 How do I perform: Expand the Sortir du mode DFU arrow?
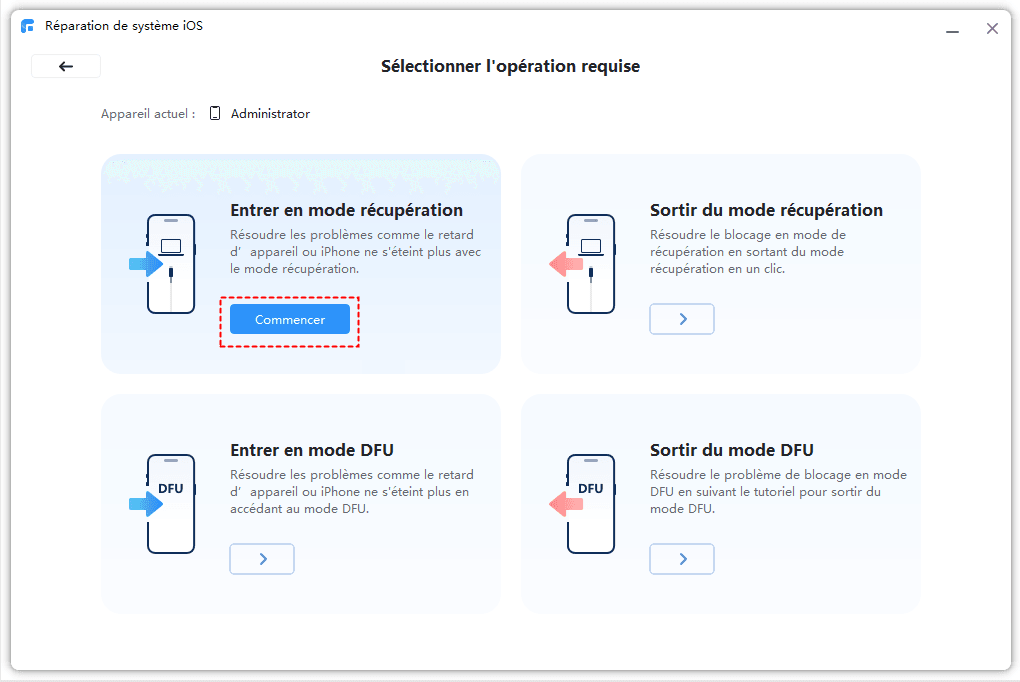(682, 559)
